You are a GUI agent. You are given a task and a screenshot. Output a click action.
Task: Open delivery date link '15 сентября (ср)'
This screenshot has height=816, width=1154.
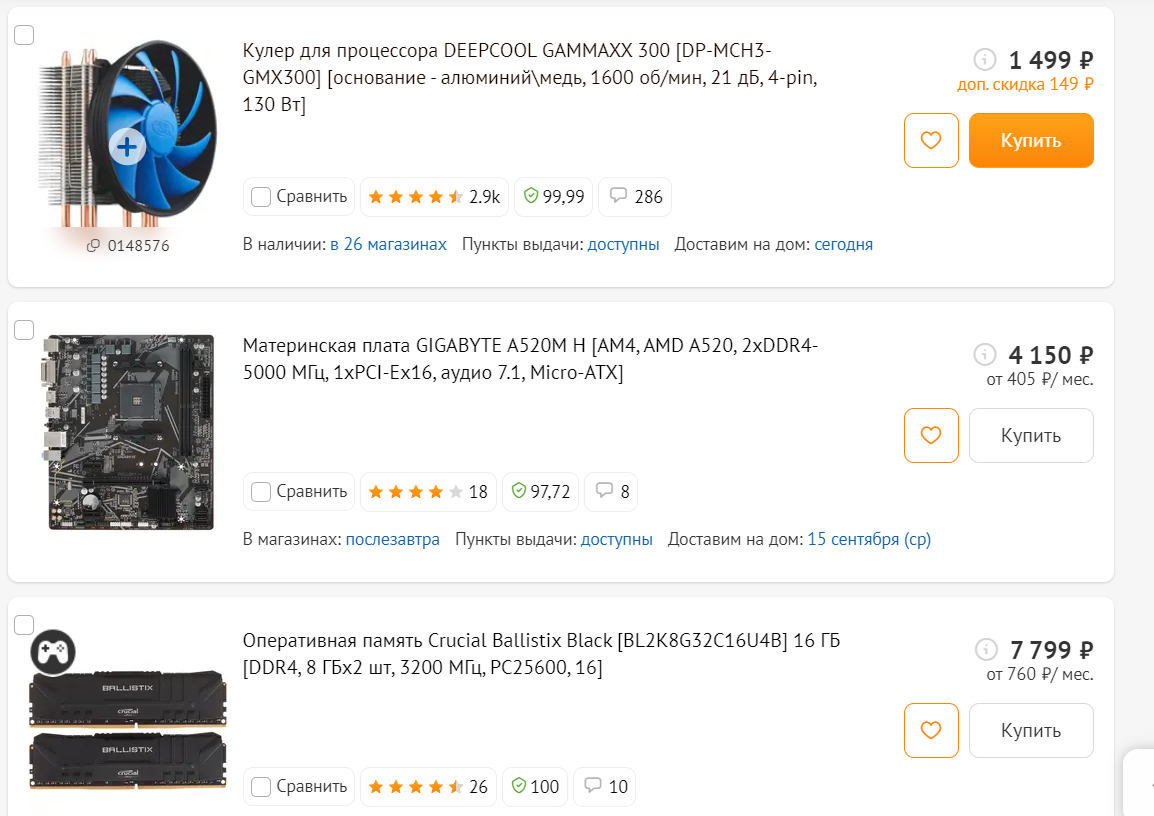pos(869,539)
